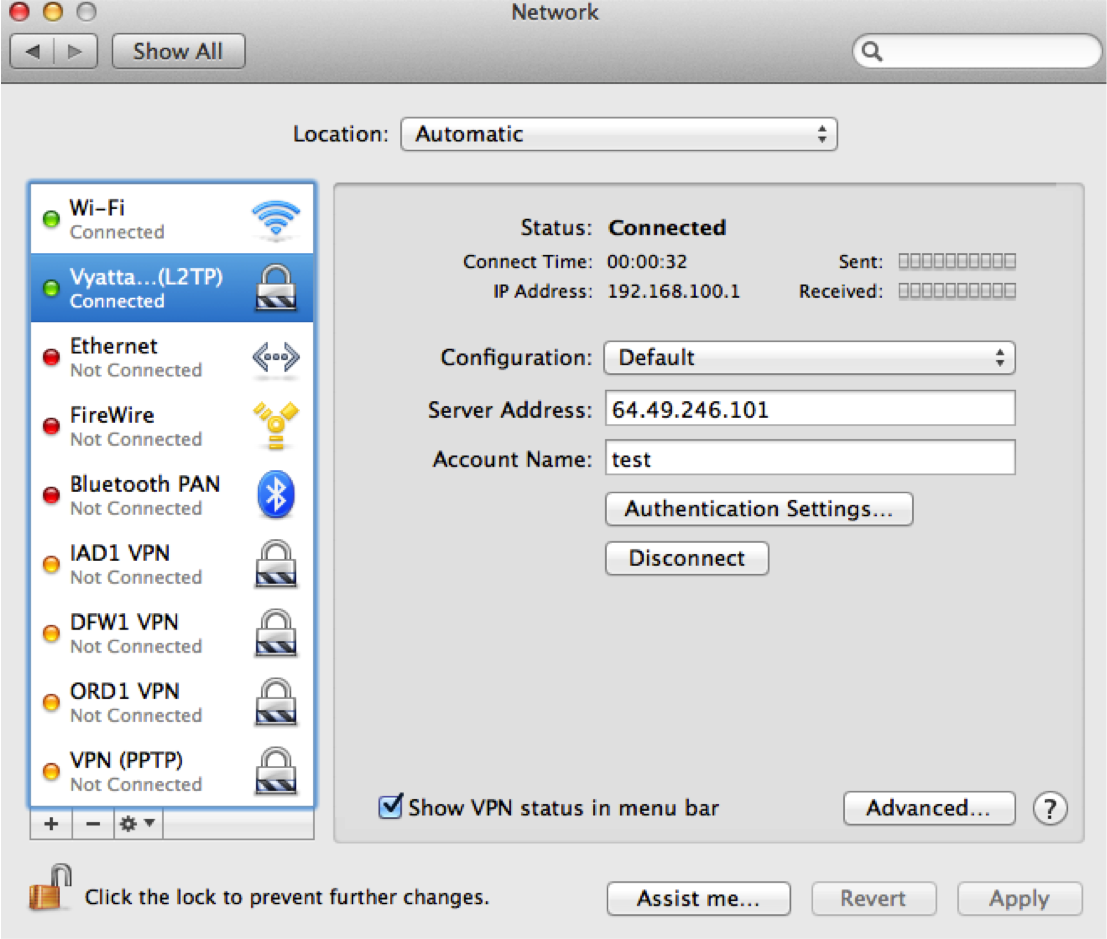Viewport: 1107px width, 939px height.
Task: Click the IAD1 VPN padlock icon
Action: 275,563
